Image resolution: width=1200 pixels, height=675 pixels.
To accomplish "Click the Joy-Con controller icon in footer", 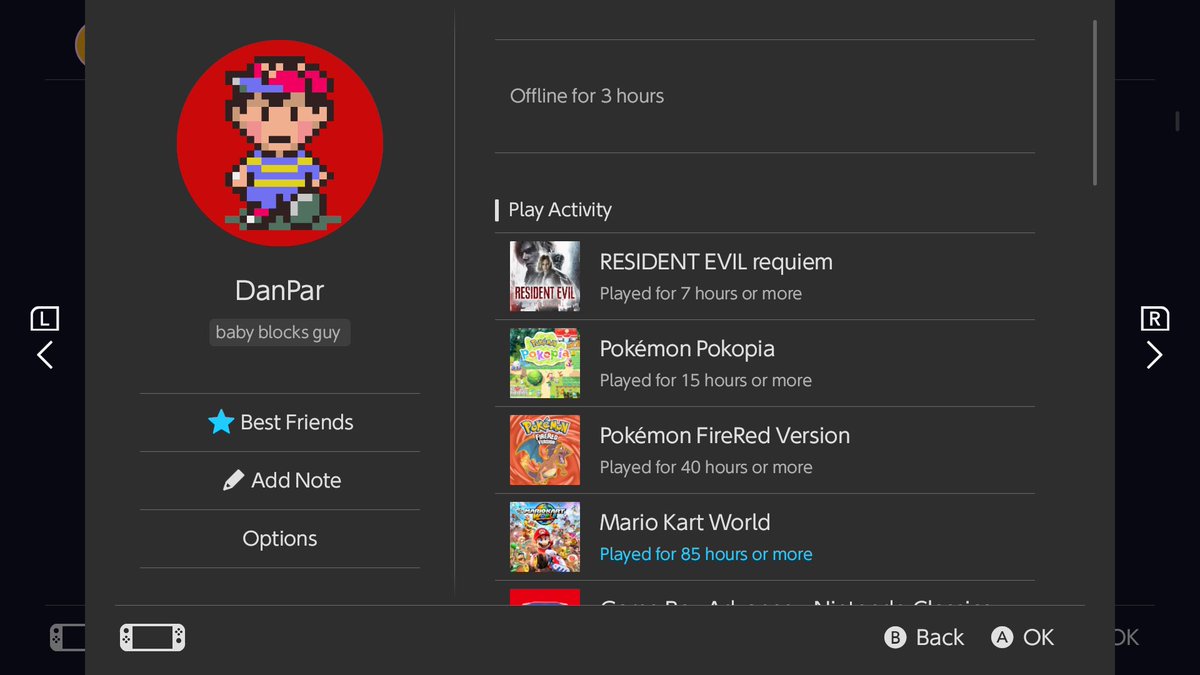I will coord(152,637).
